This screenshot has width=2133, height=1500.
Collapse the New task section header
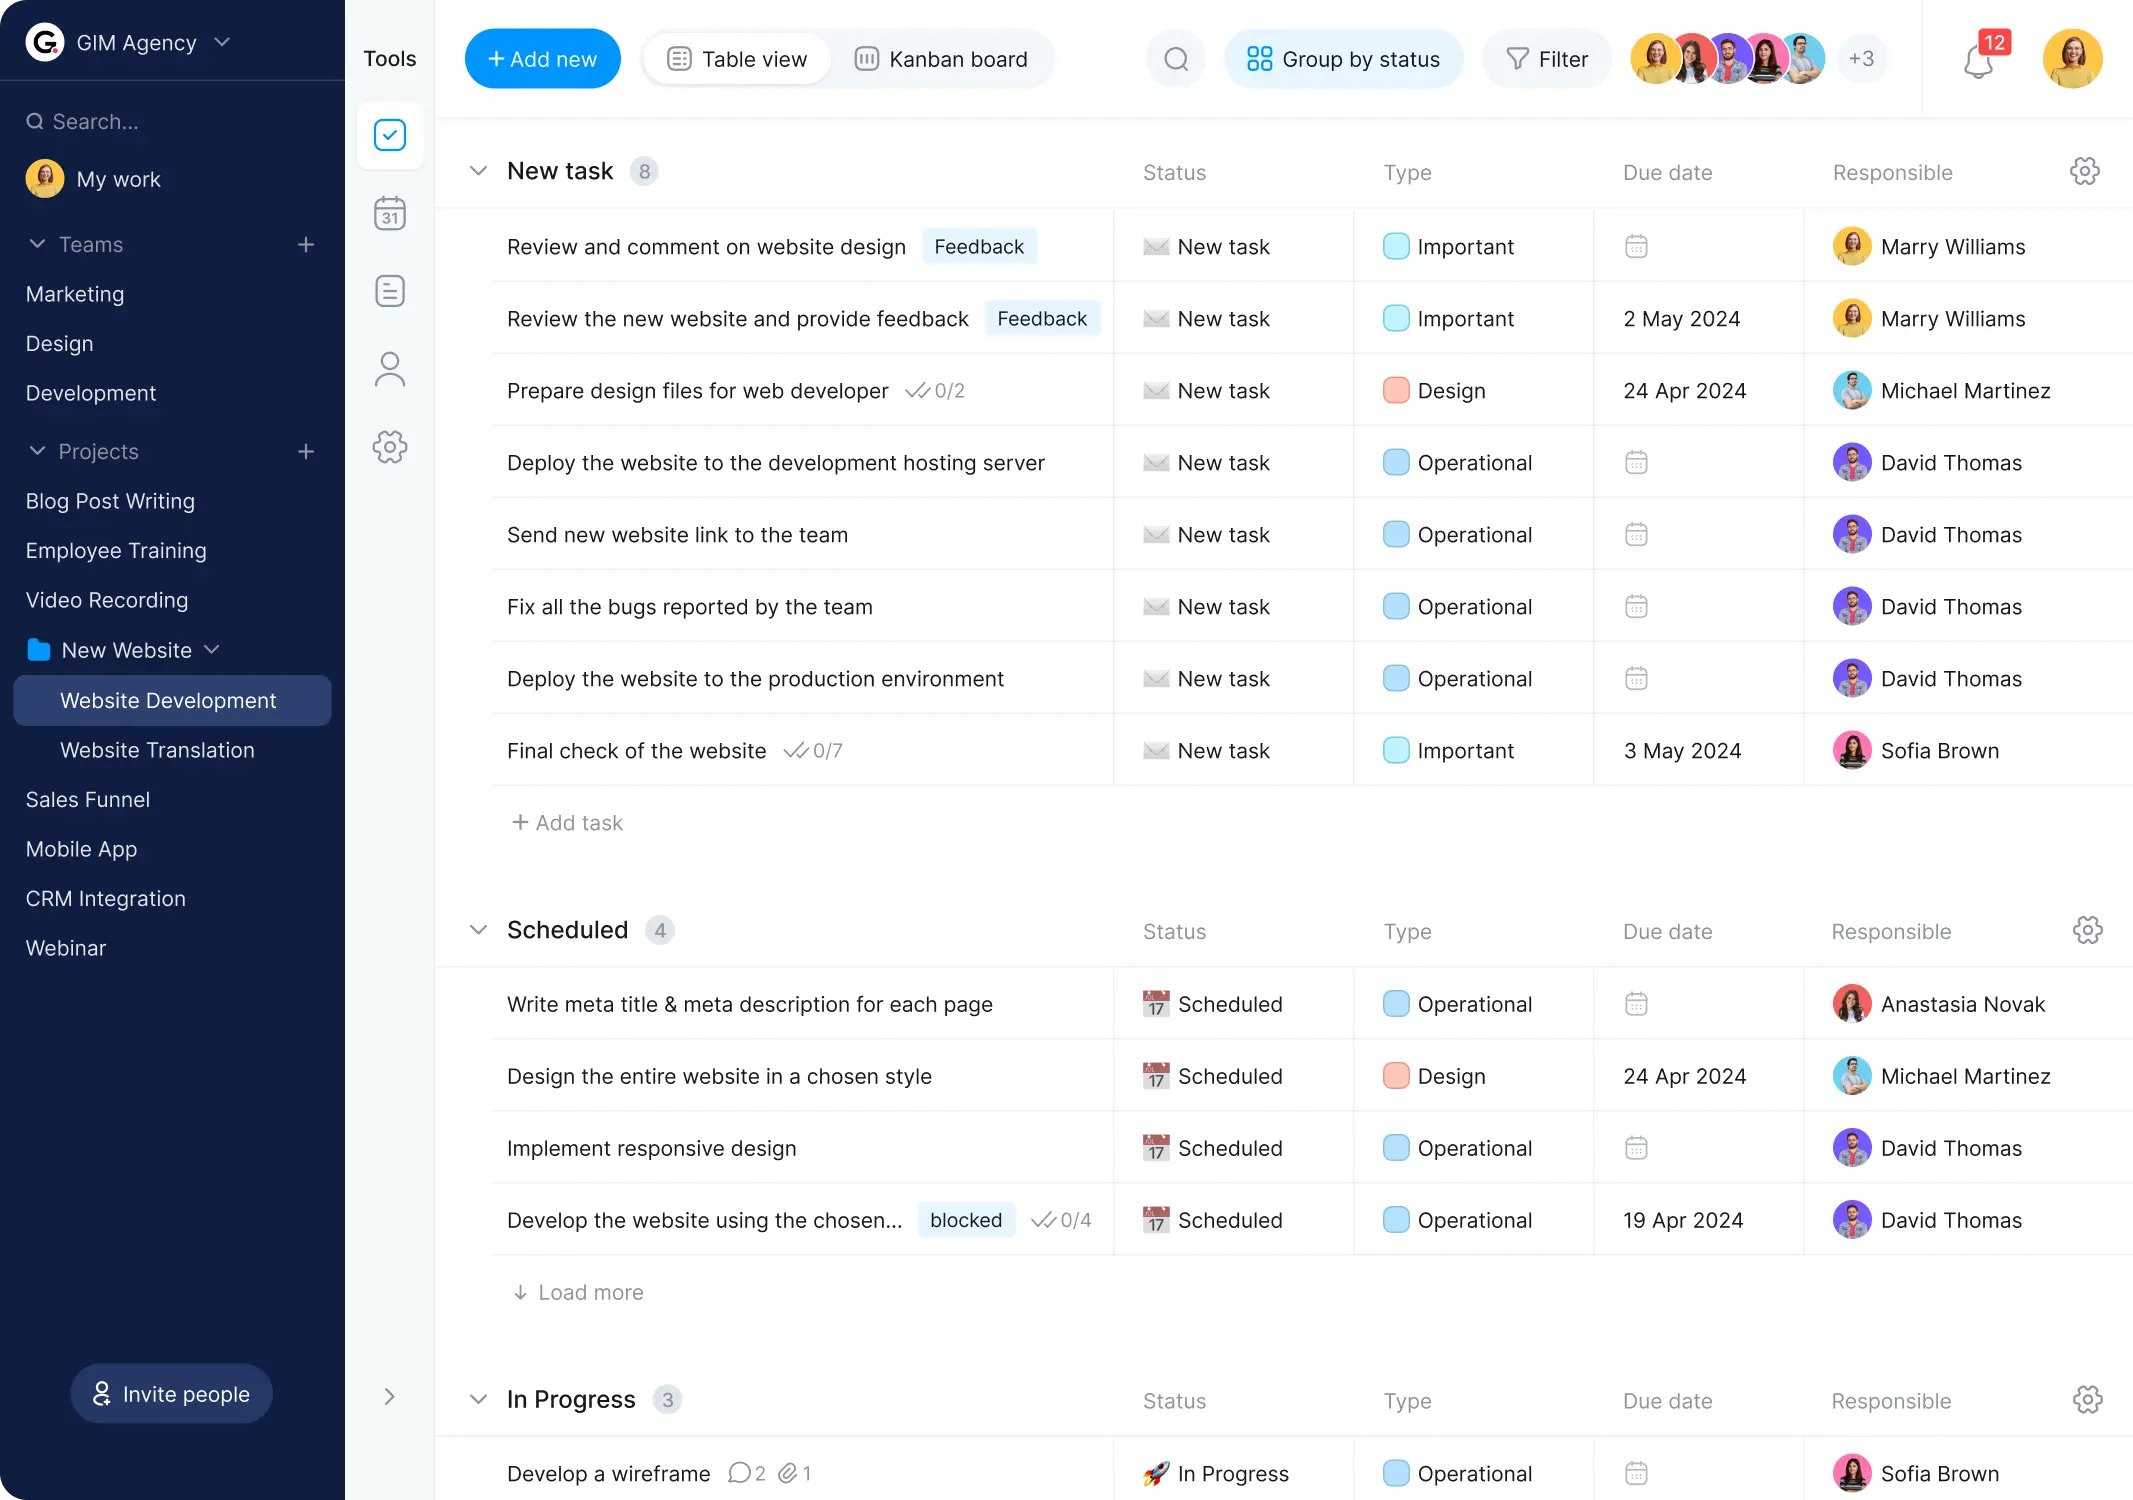(477, 170)
